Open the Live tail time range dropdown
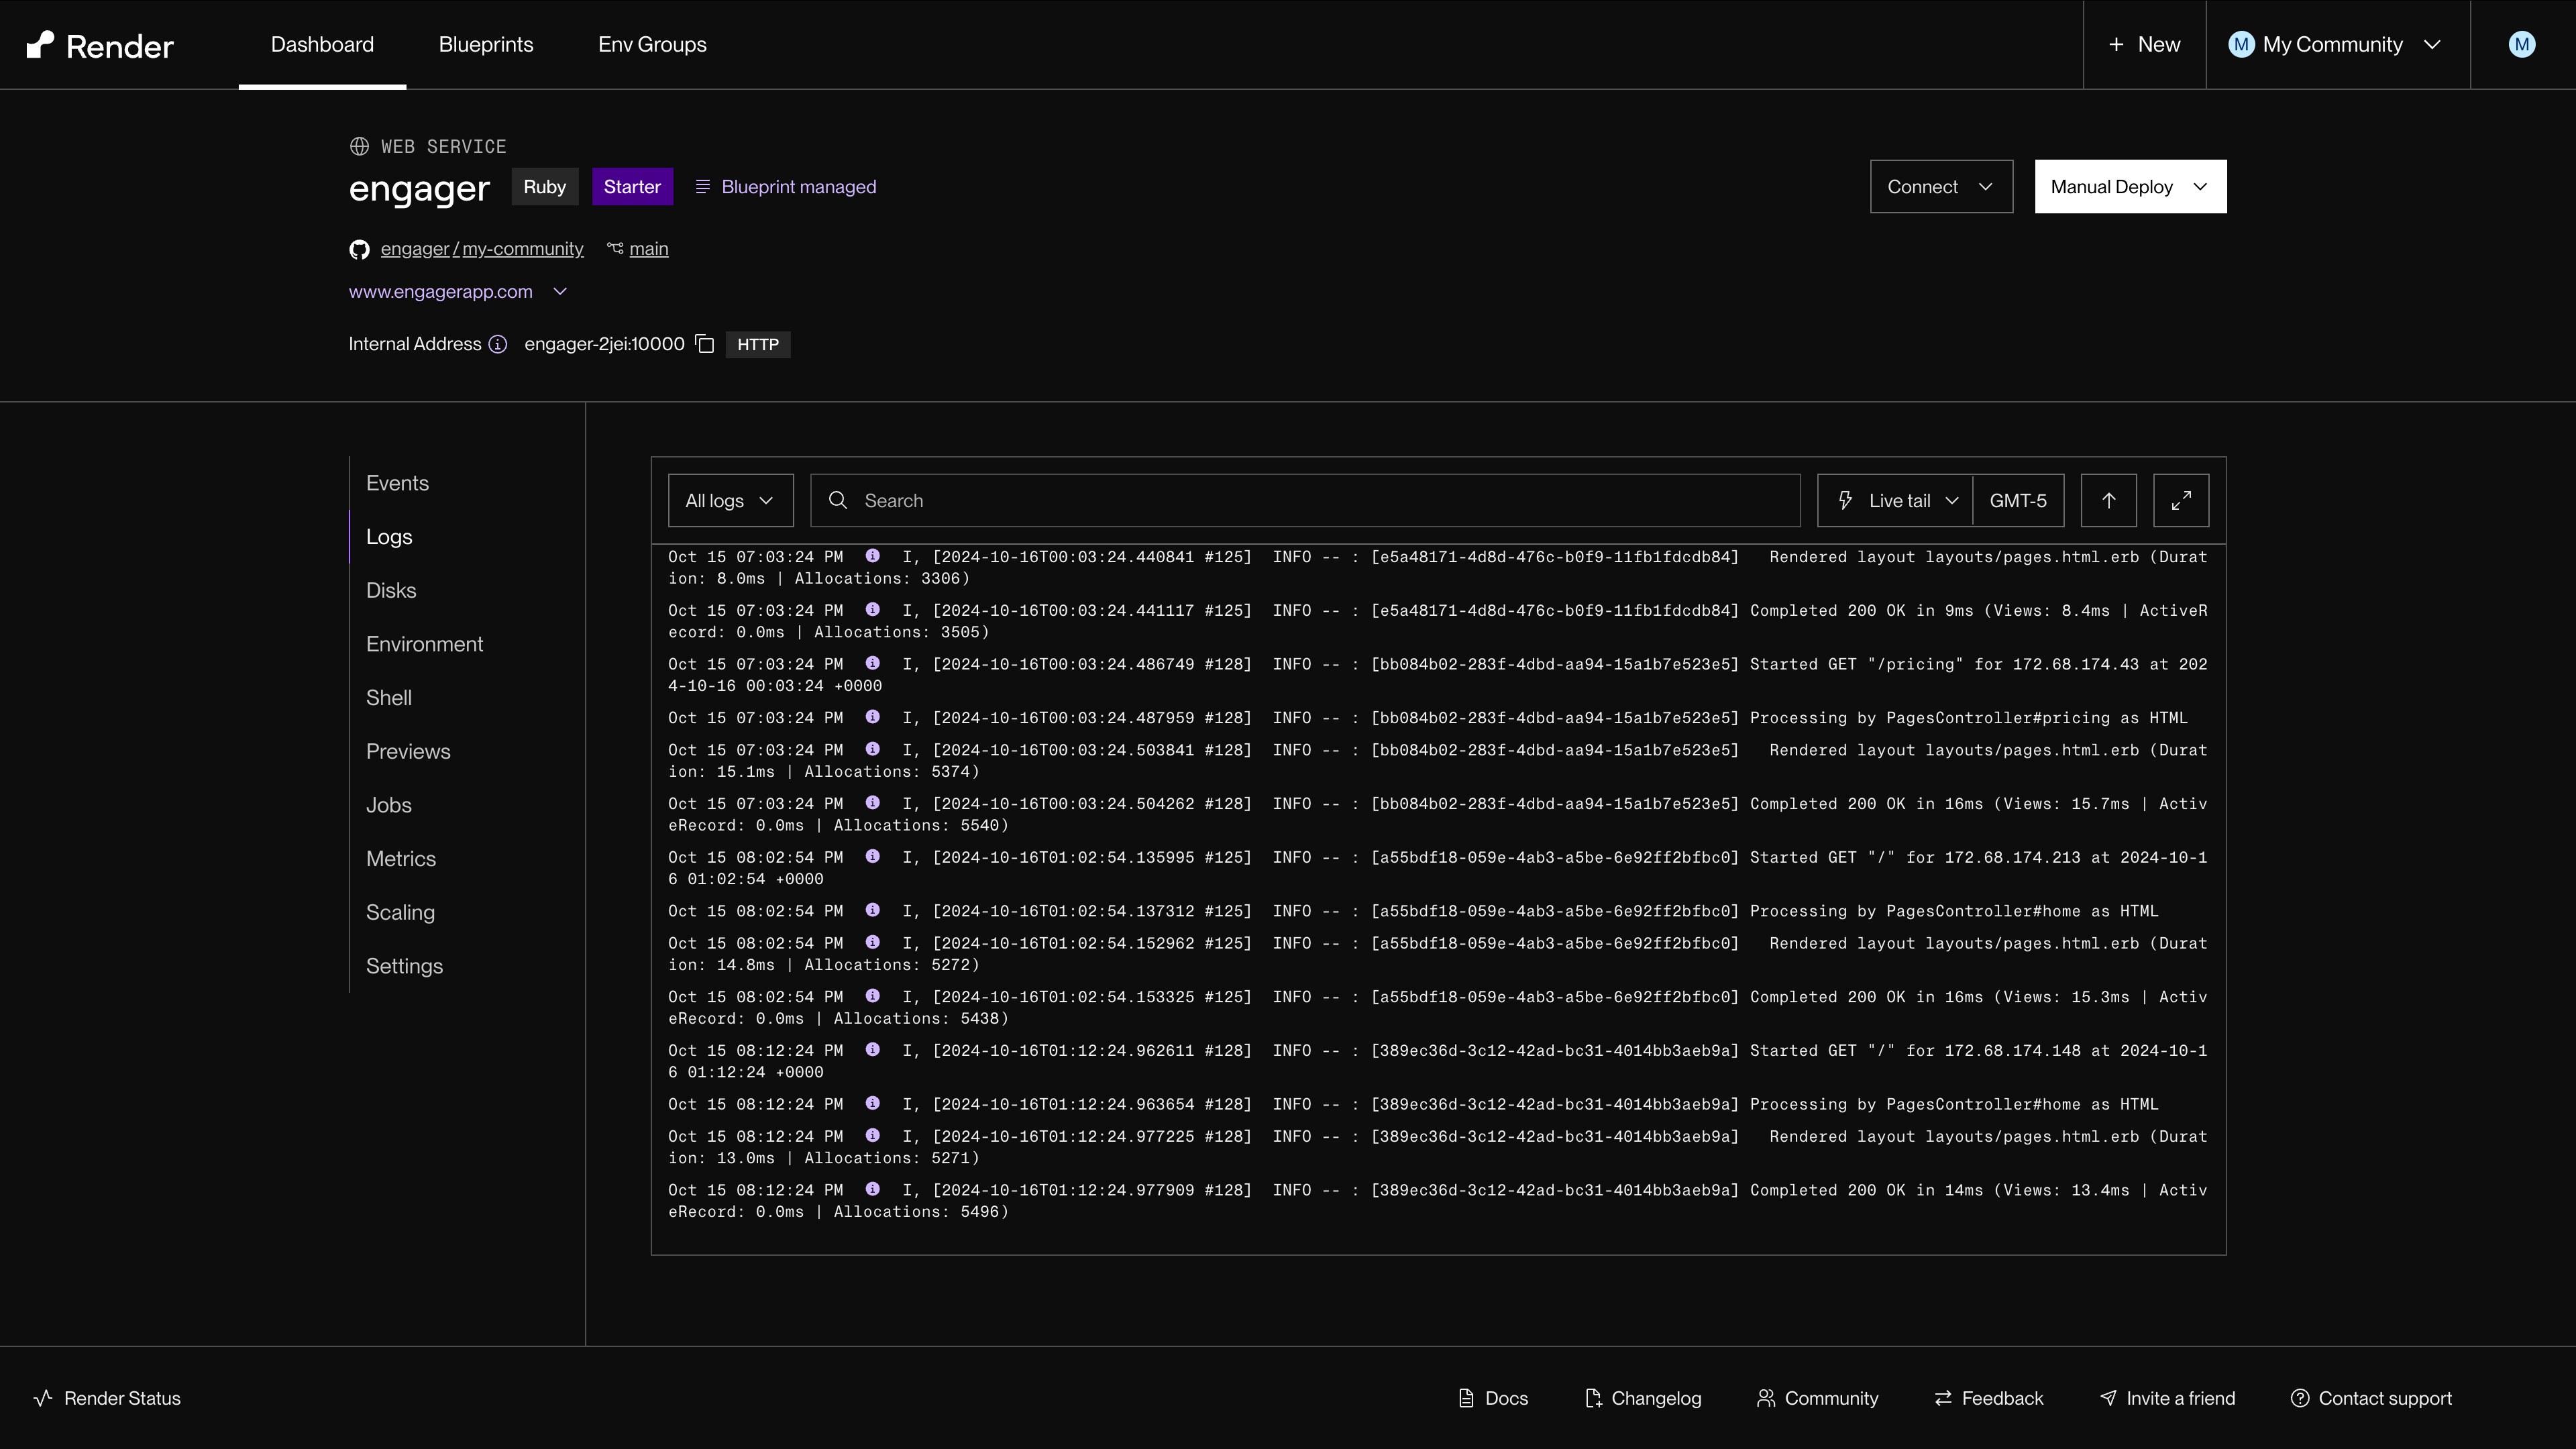2576x1449 pixels. point(1895,500)
